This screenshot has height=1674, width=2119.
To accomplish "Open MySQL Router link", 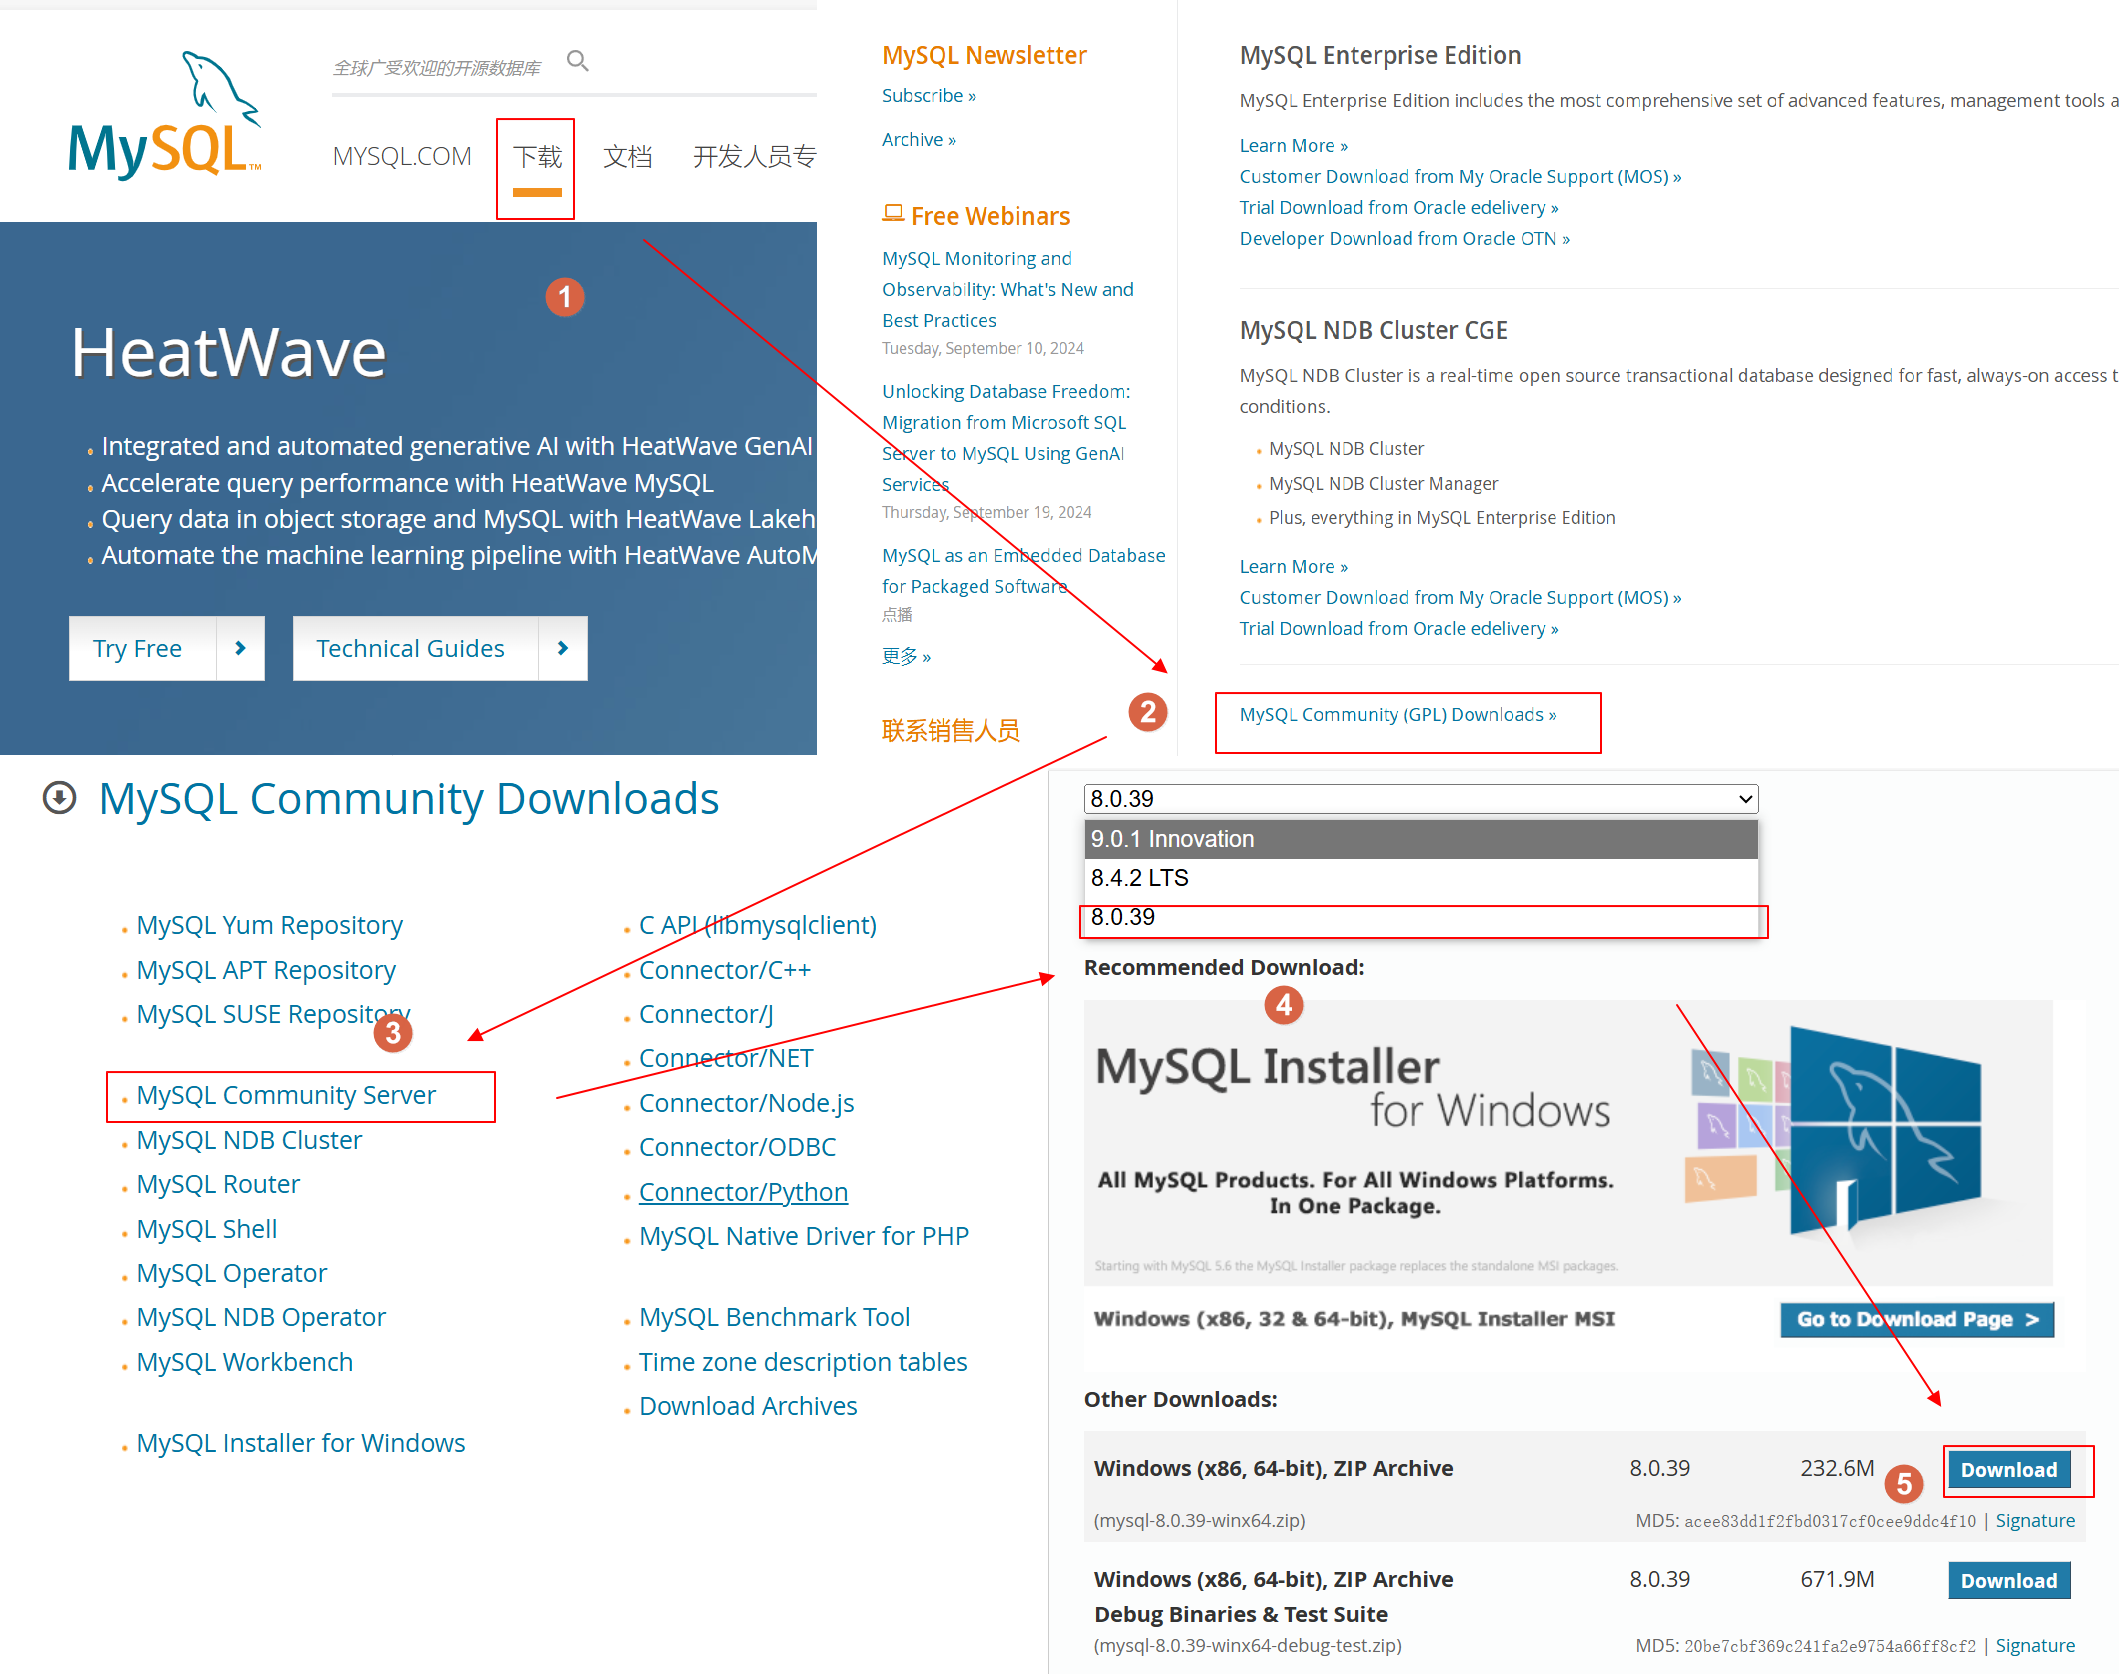I will pyautogui.click(x=218, y=1184).
